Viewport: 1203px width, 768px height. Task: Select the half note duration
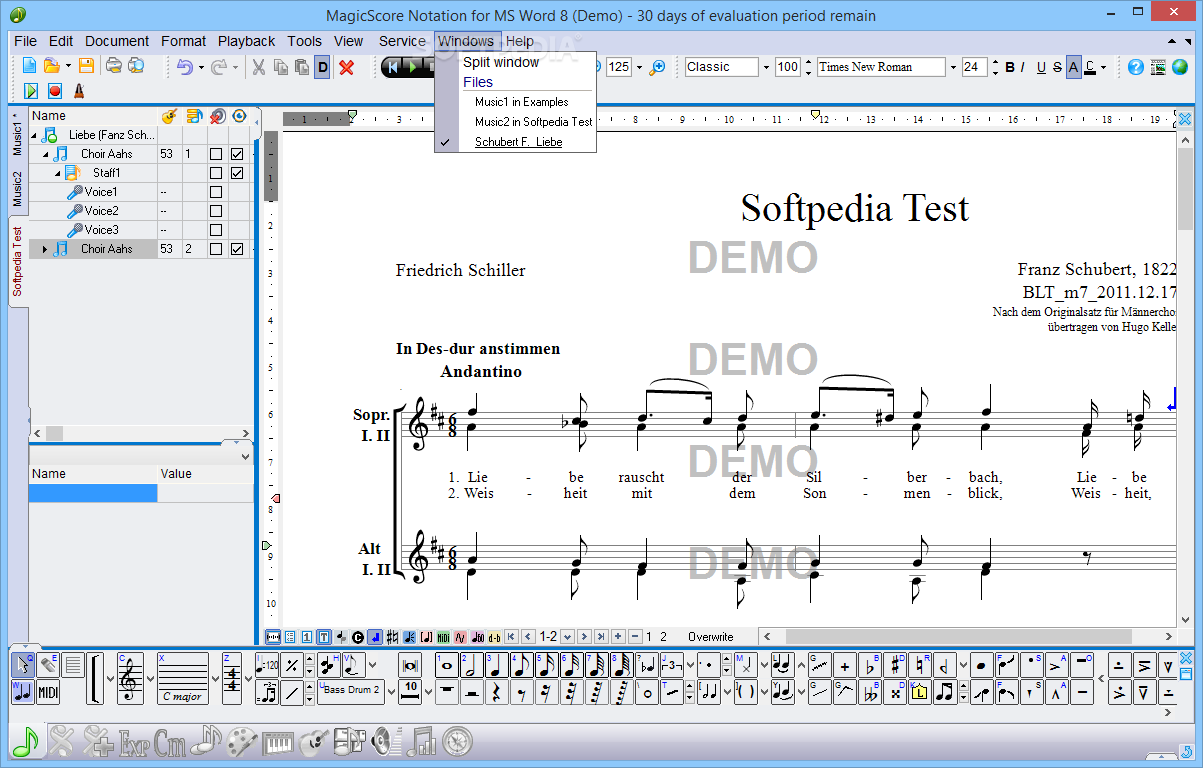tap(472, 665)
